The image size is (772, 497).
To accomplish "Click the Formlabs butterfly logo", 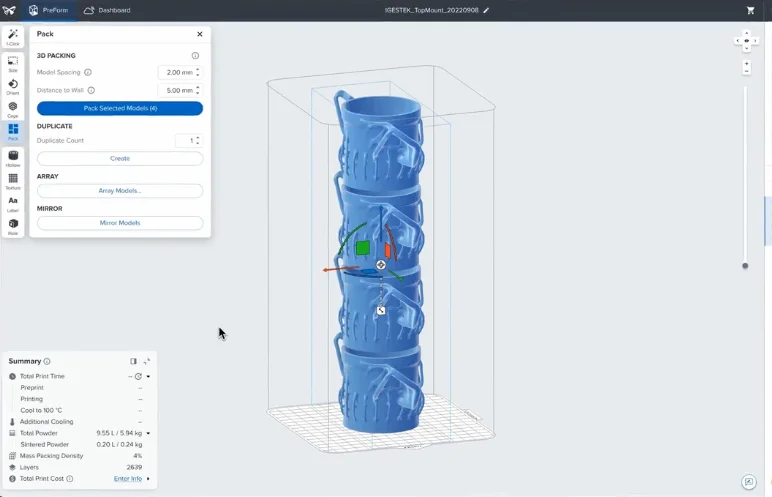I will pos(9,10).
